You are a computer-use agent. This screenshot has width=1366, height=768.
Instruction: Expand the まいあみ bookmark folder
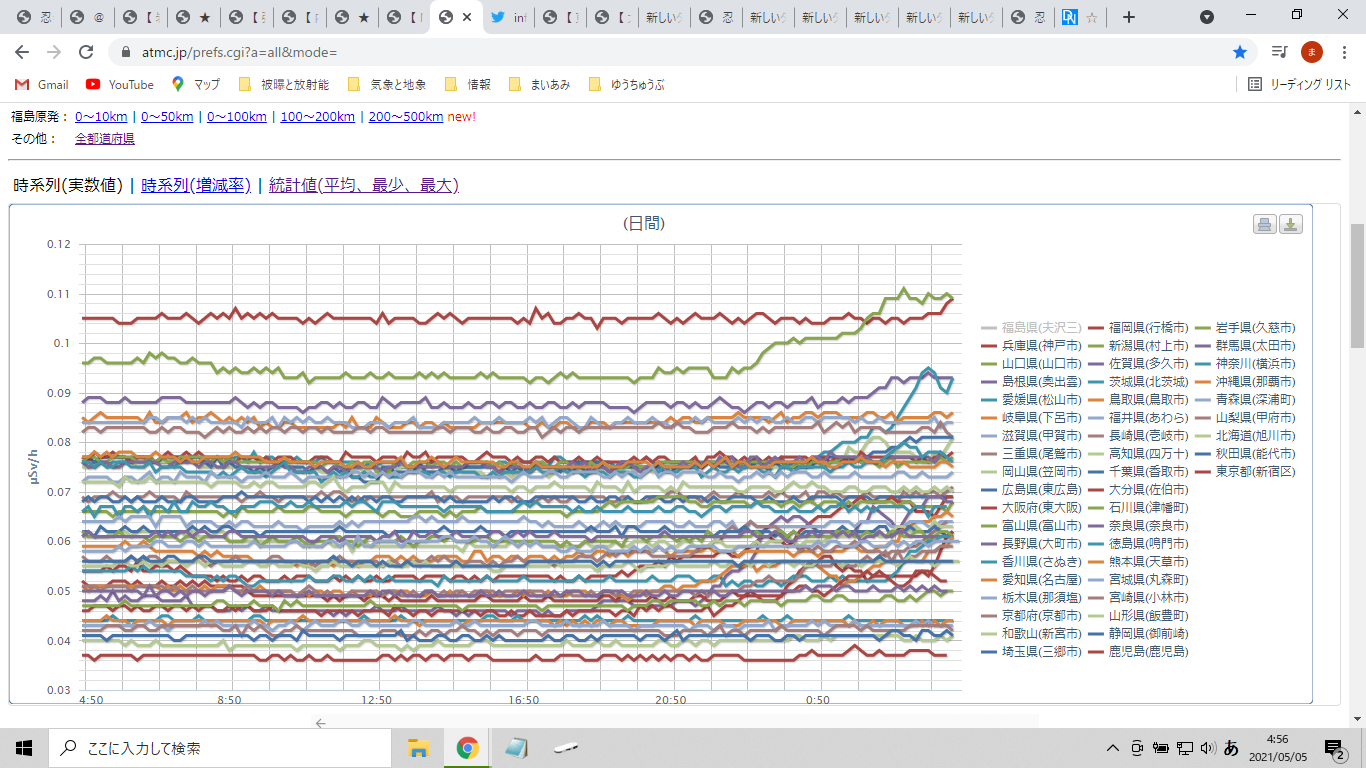(540, 85)
